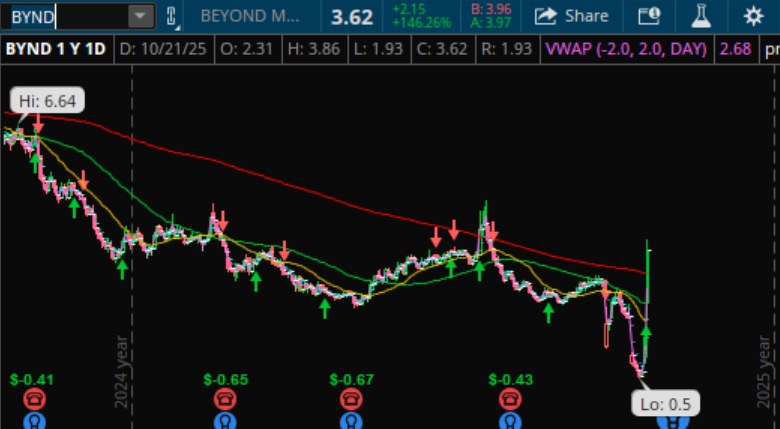The width and height of the screenshot is (780, 429).
Task: Click the $-0.67 earnings value
Action: click(x=351, y=380)
